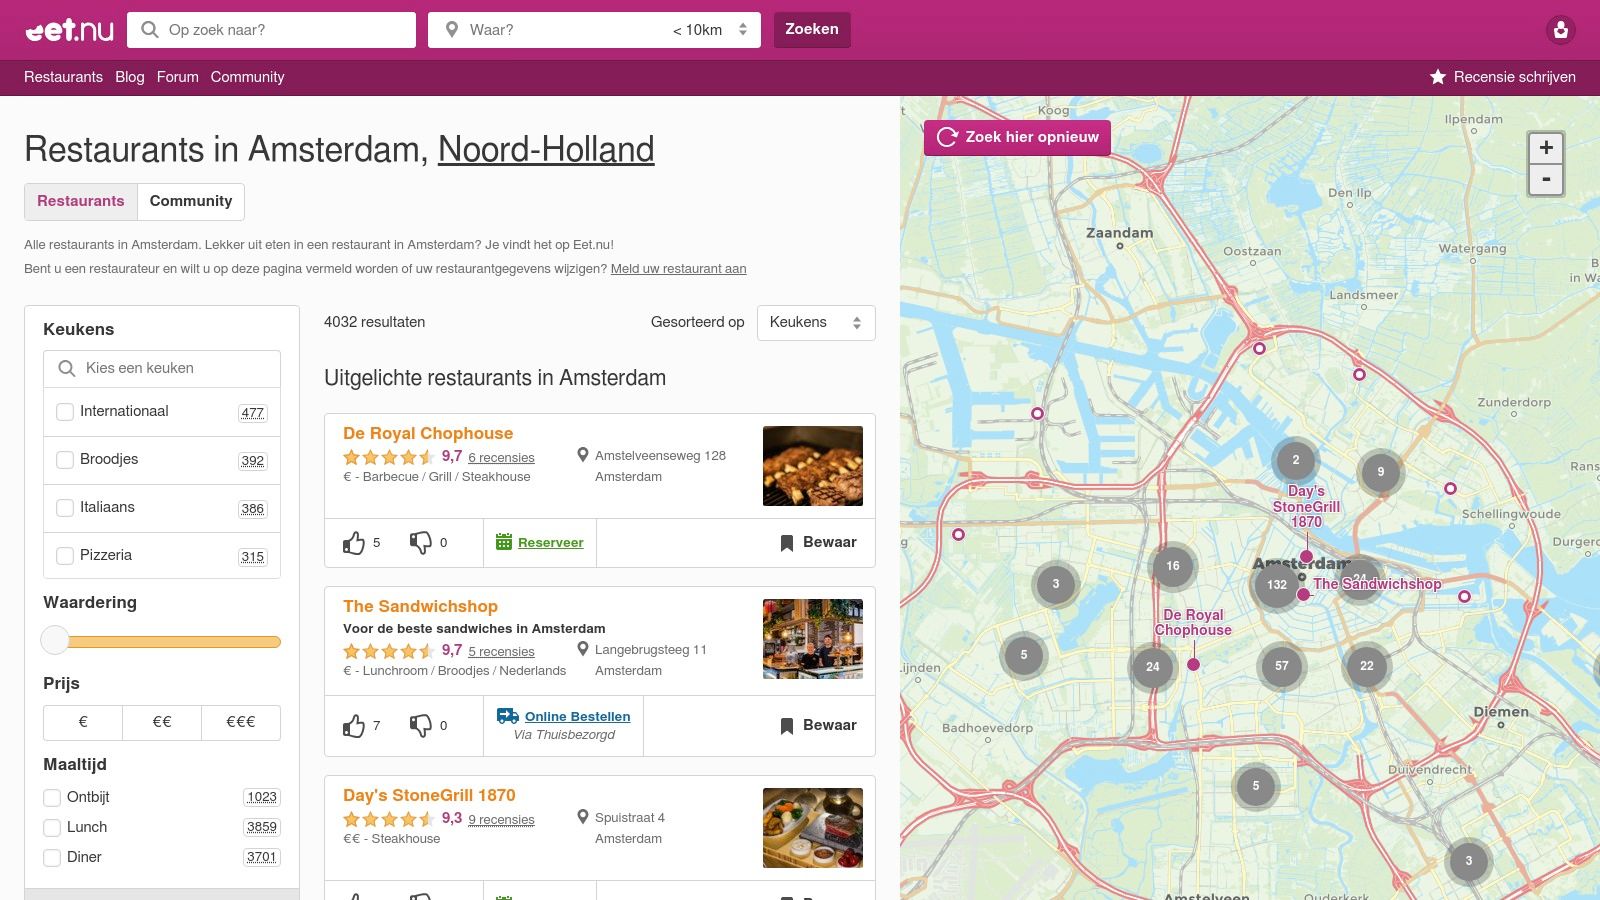Viewport: 1600px width, 900px height.
Task: Click the 132 restaurants map cluster
Action: [1276, 585]
